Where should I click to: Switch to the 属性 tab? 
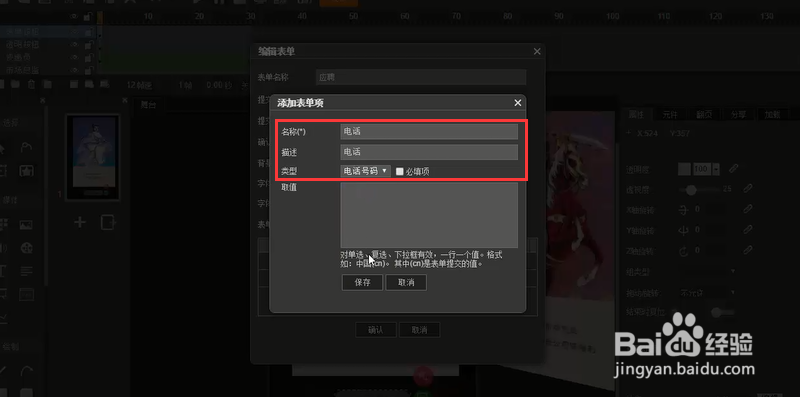(637, 114)
